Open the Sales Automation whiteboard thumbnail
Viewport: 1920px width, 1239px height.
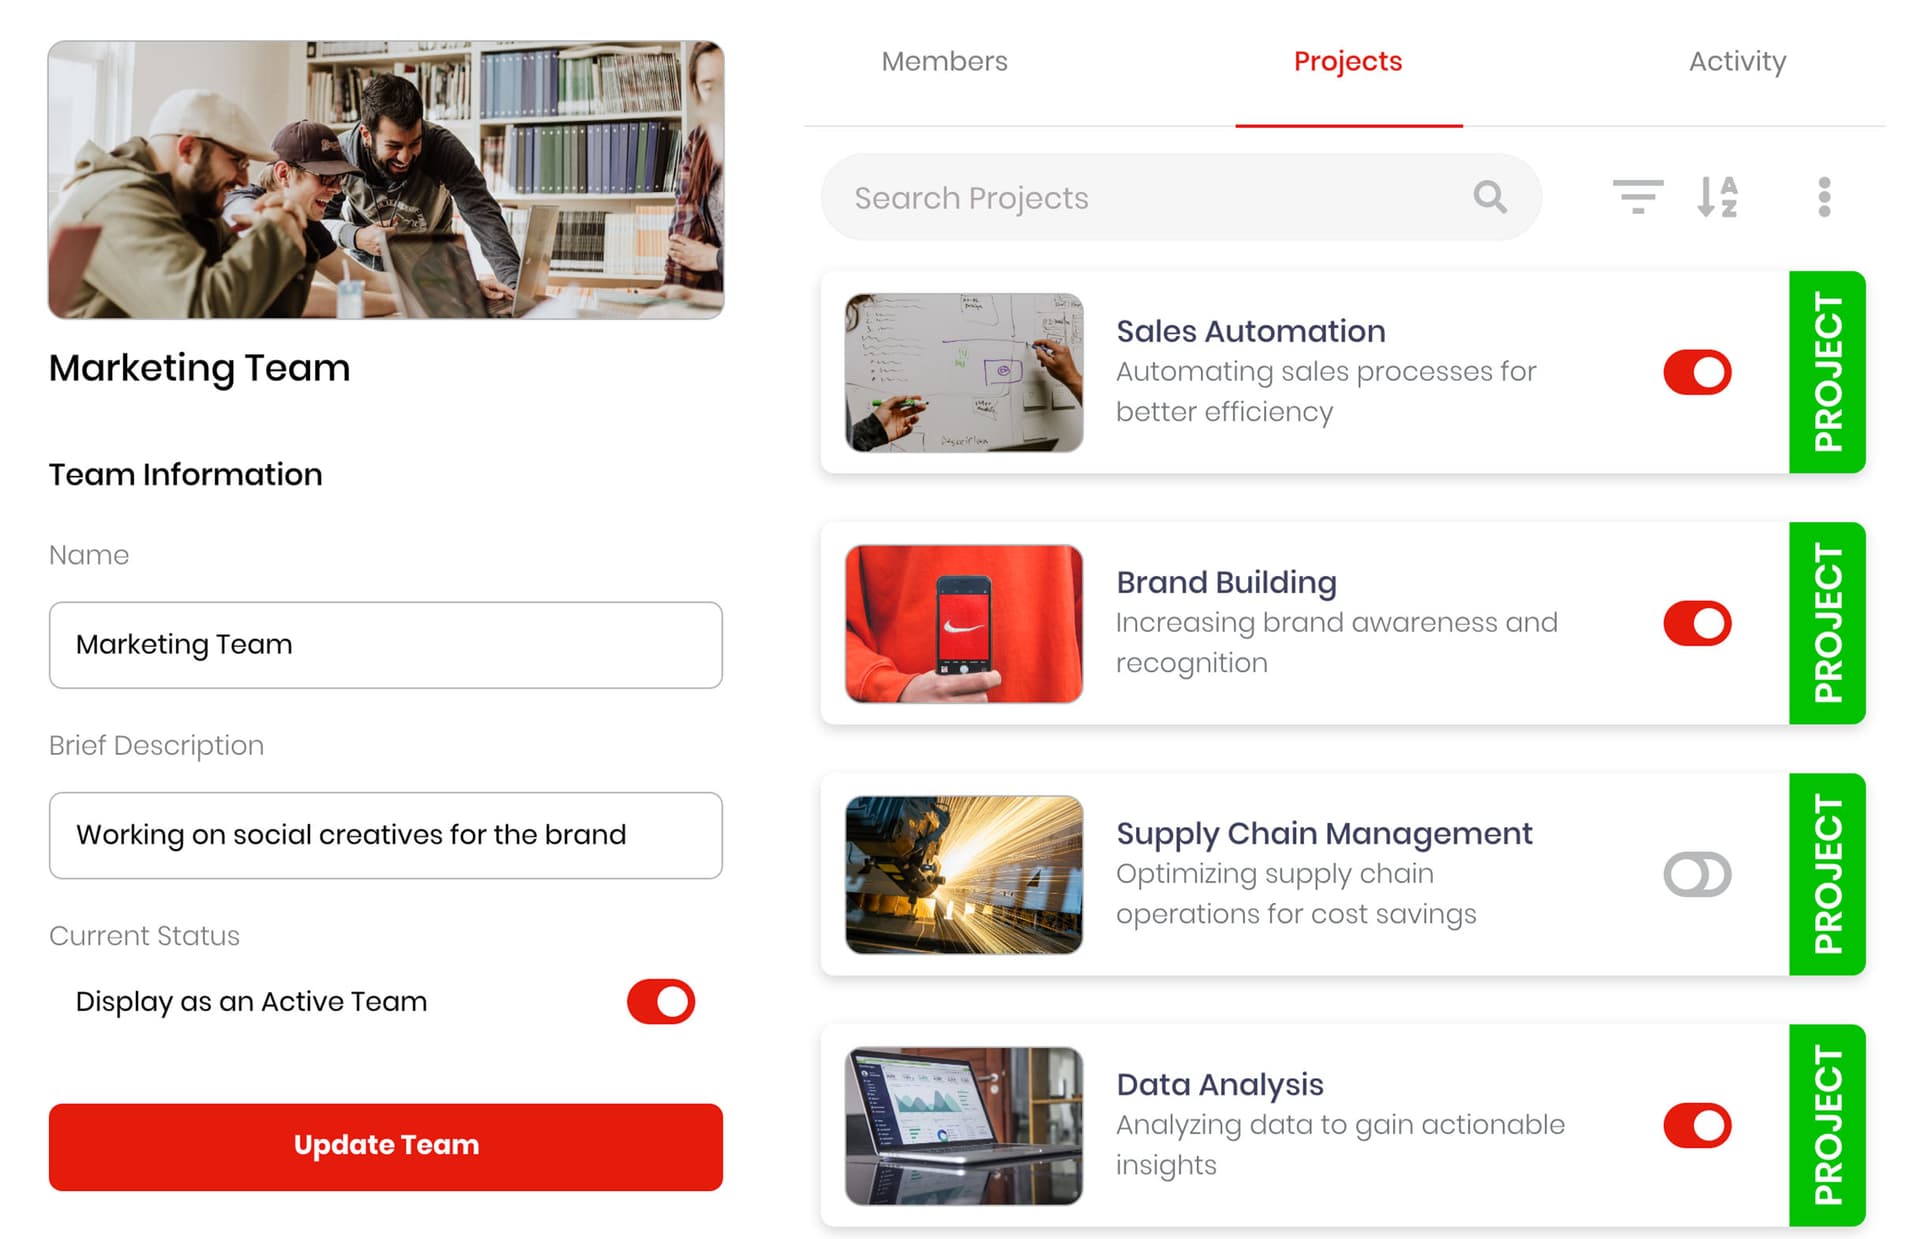(963, 372)
